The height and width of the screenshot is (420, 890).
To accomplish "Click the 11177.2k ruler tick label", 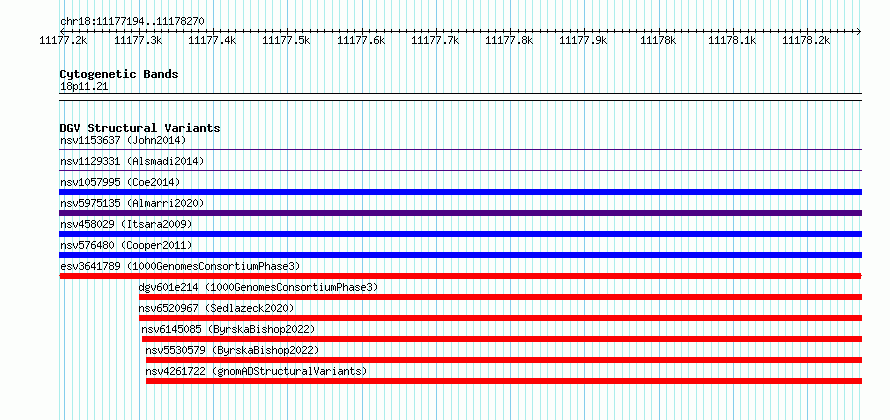I will tap(63, 40).
